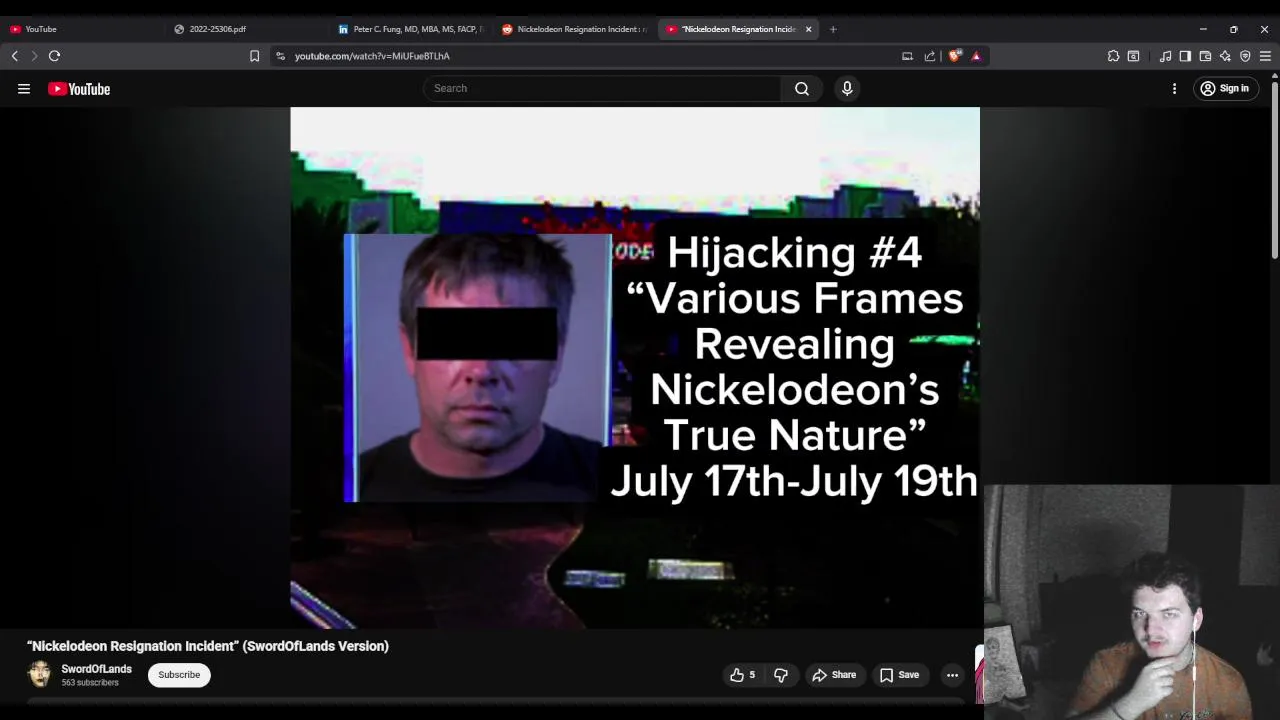Image resolution: width=1280 pixels, height=720 pixels.
Task: Click the YouTube search field
Action: [x=602, y=88]
